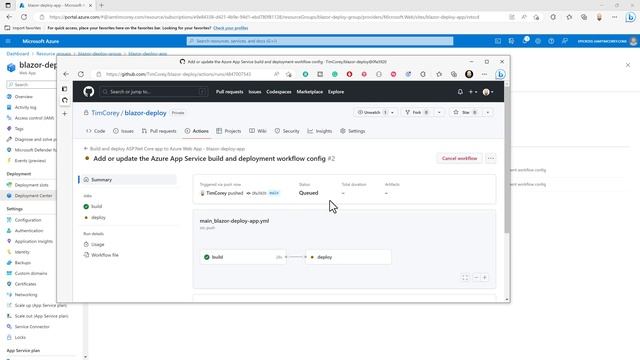Open GitHub notifications bell

460,92
